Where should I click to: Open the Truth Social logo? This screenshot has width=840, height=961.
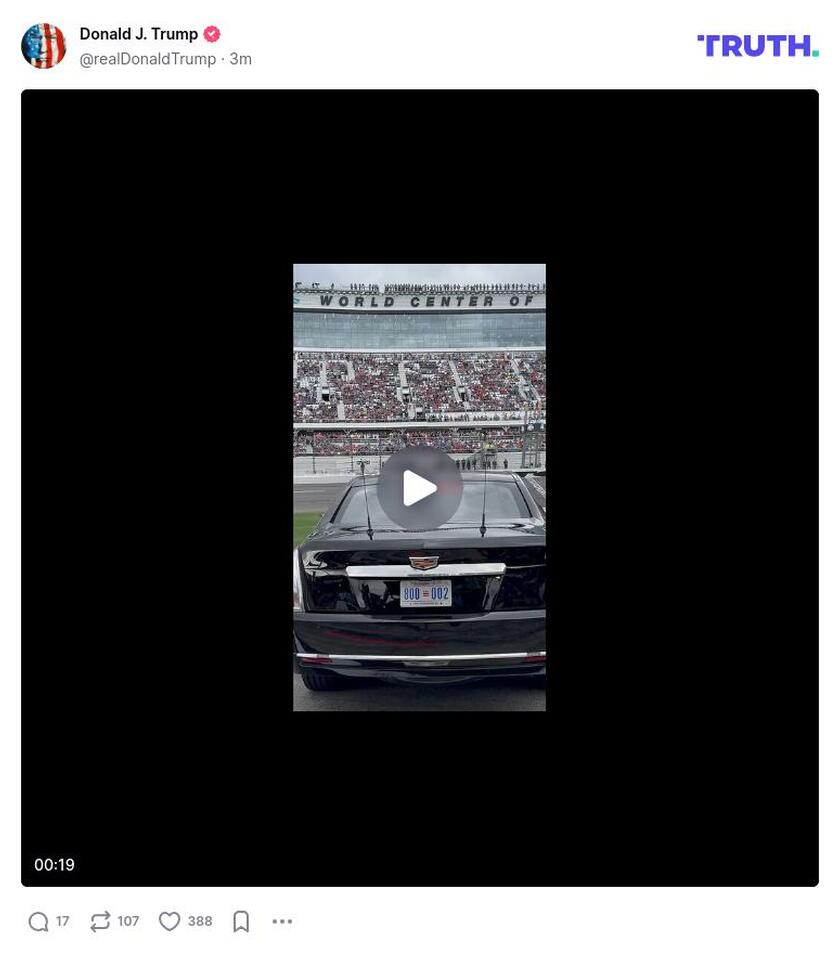point(757,46)
